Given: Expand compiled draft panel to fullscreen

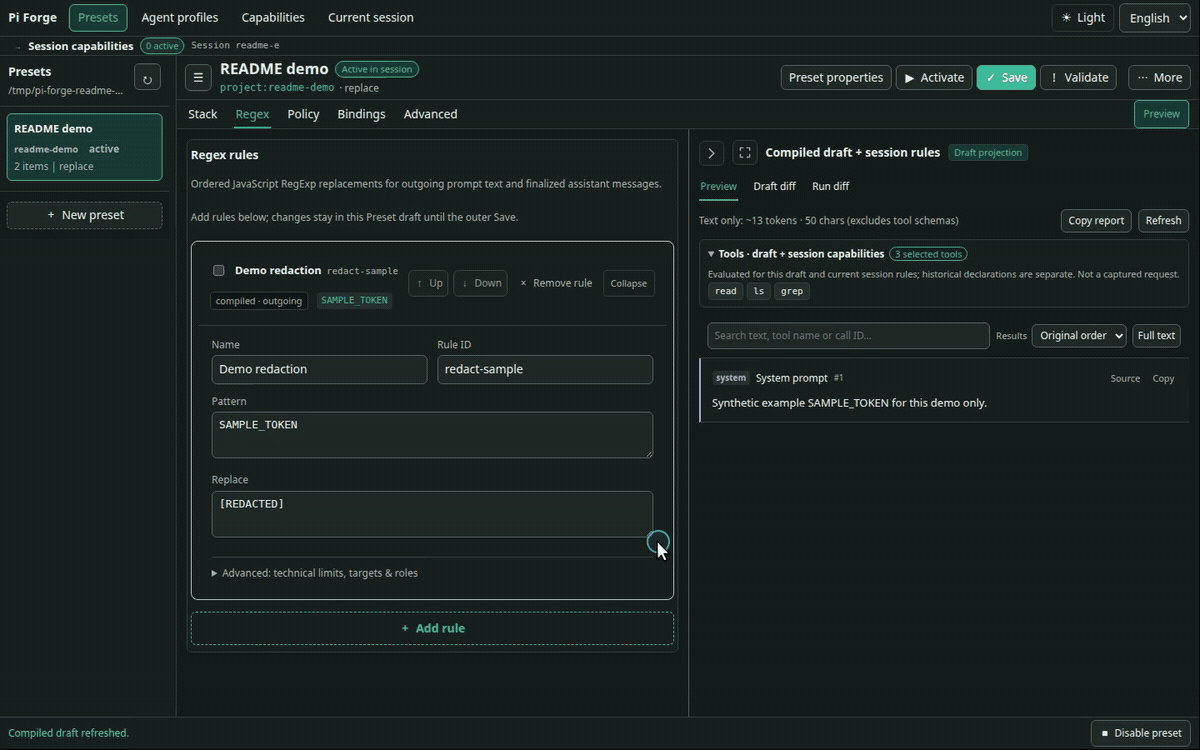Looking at the screenshot, I should pyautogui.click(x=745, y=153).
